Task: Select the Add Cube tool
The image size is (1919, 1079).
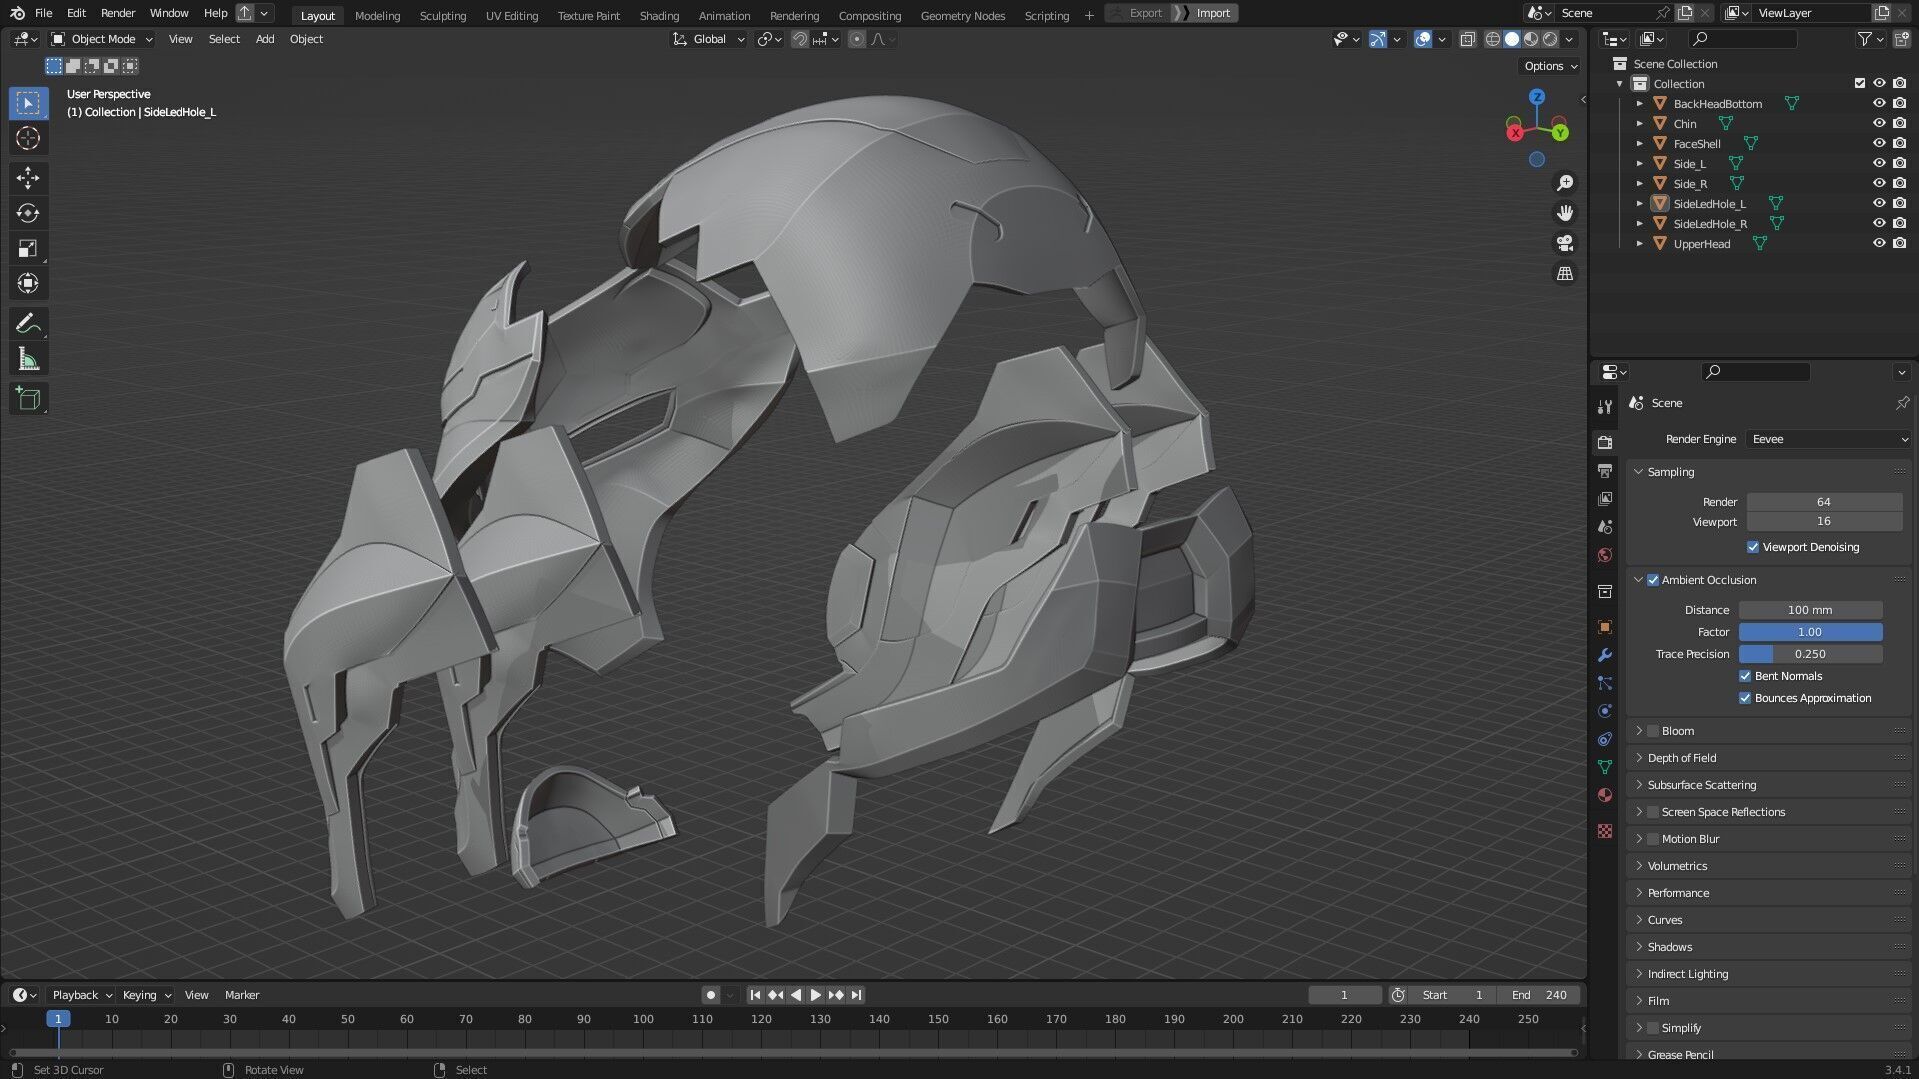Action: [x=28, y=399]
